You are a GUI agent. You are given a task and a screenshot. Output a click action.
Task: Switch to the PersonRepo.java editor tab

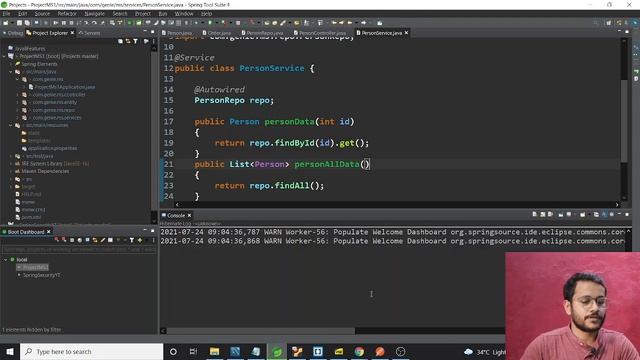(x=262, y=33)
